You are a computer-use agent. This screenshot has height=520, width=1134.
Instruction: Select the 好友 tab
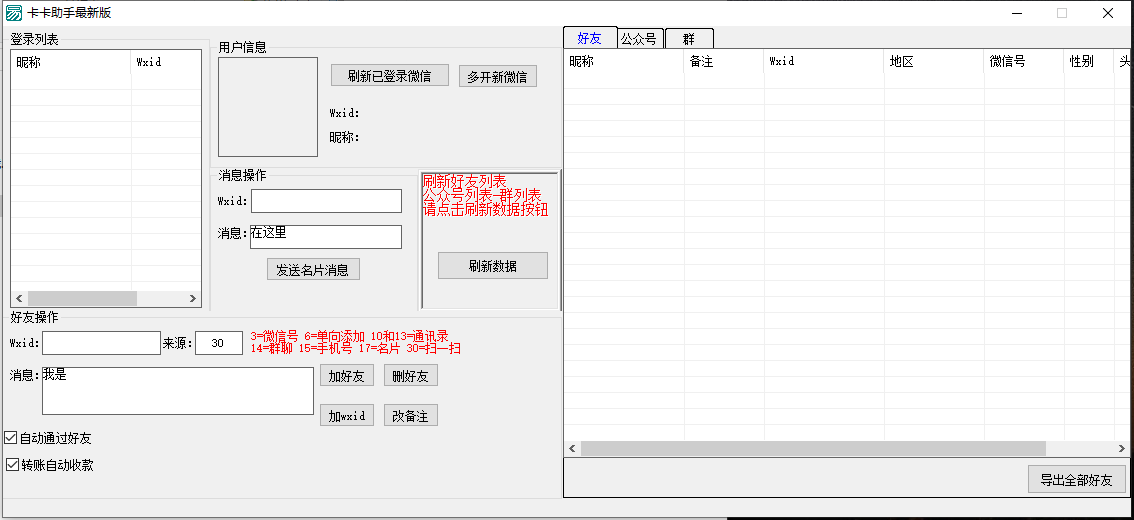(x=590, y=39)
